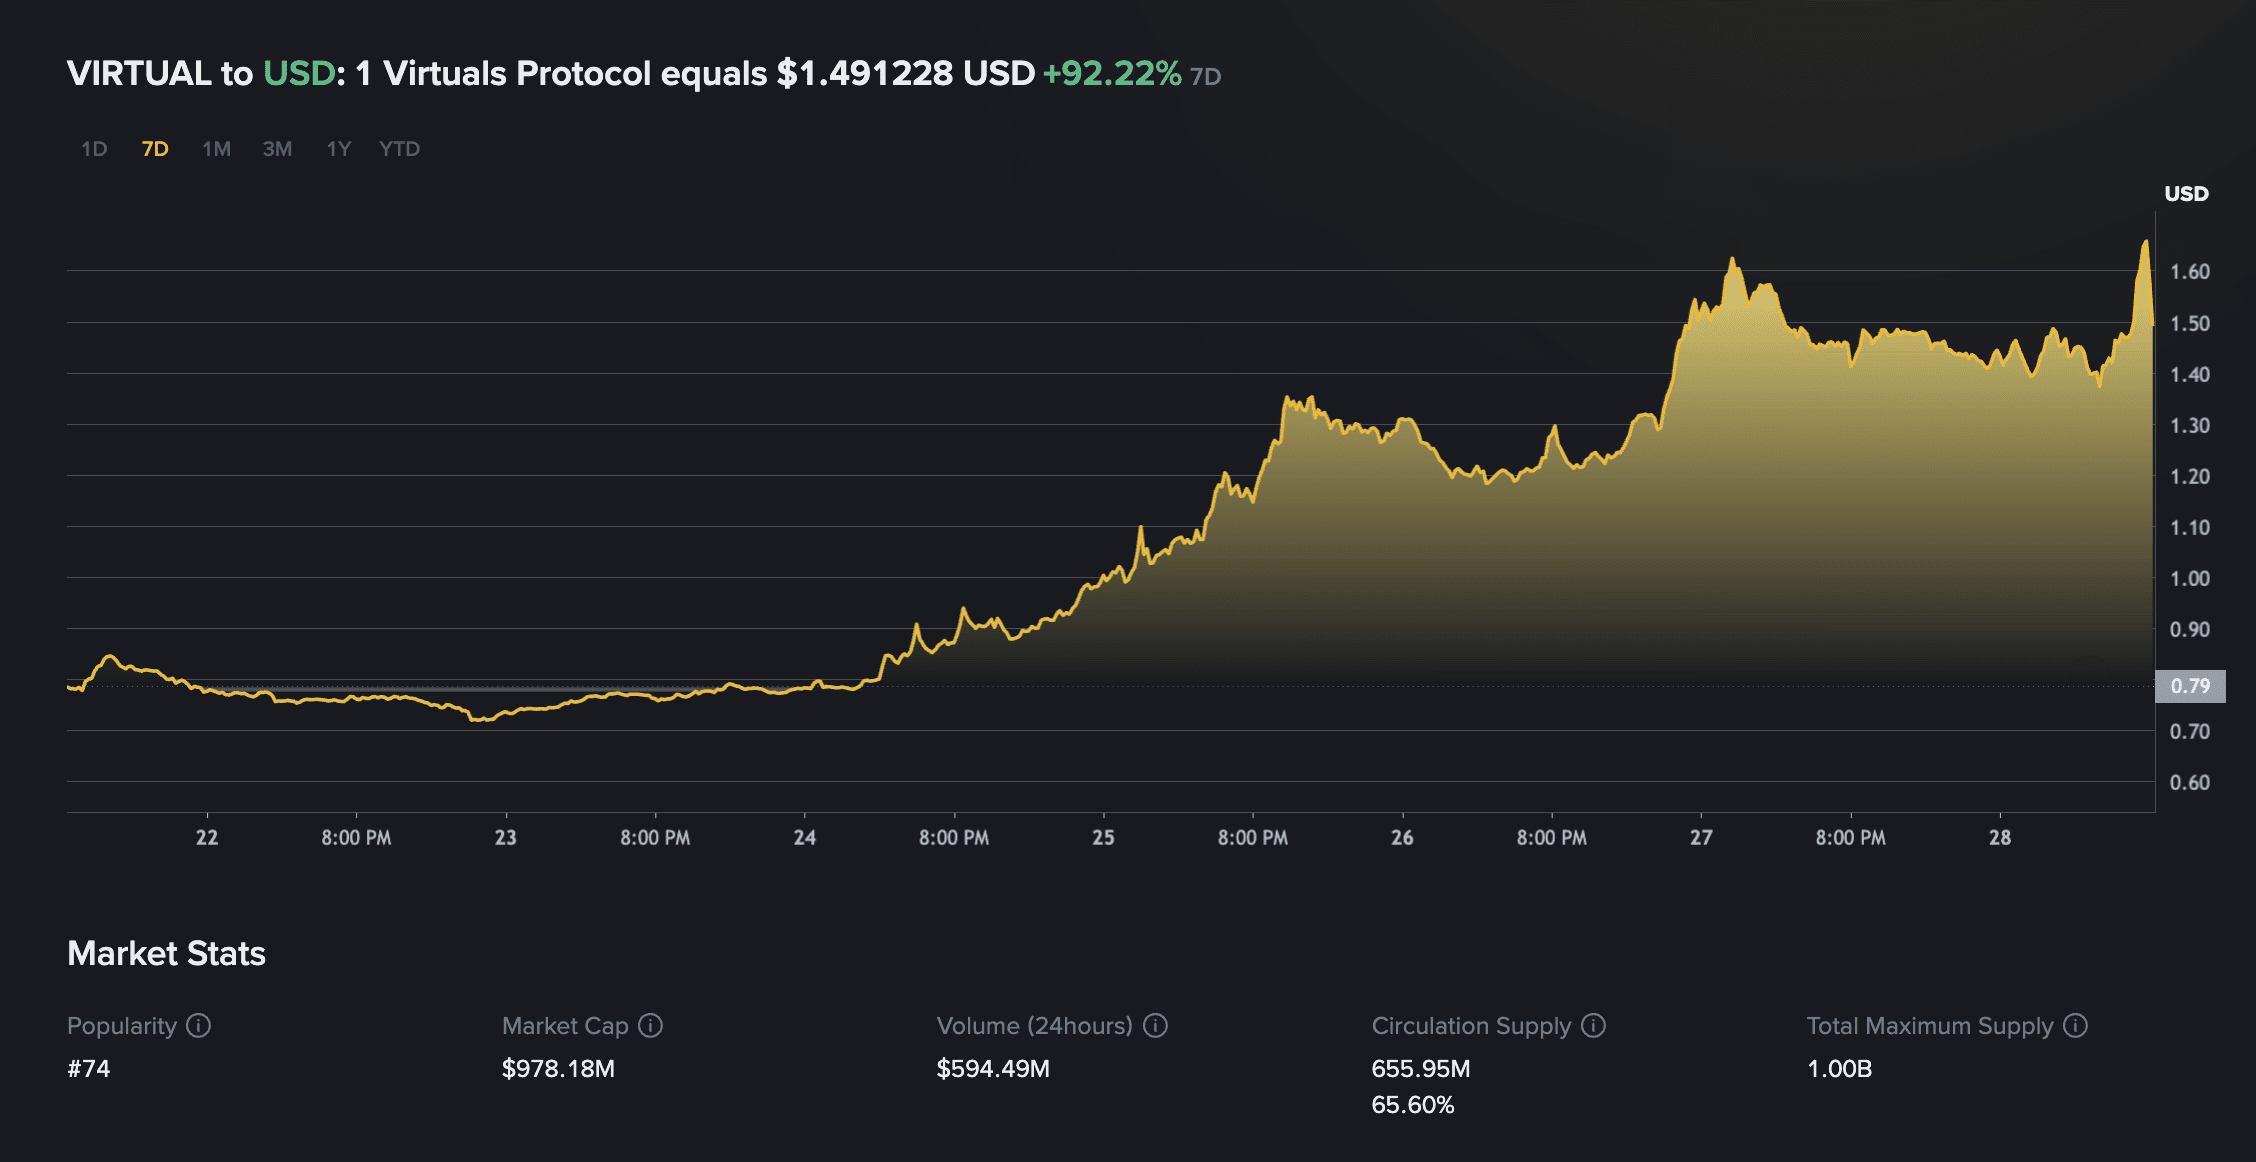Click the 0.79 price marker label
Screen dimensions: 2256x1162
(x=2190, y=686)
